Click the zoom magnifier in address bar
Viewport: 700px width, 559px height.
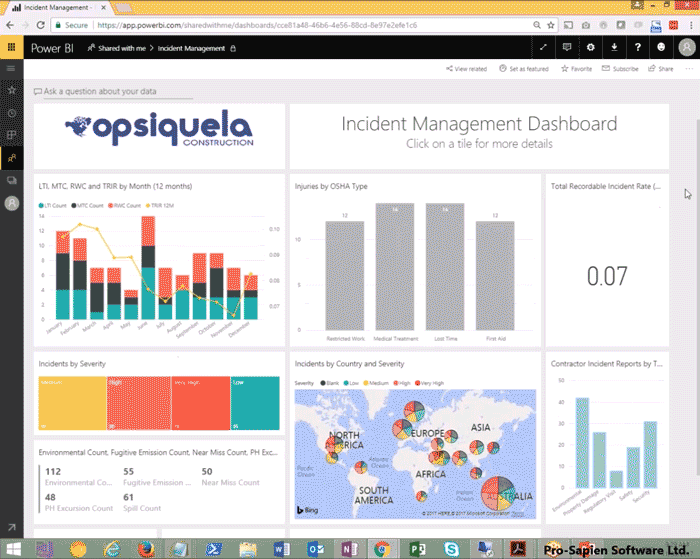pyautogui.click(x=537, y=25)
